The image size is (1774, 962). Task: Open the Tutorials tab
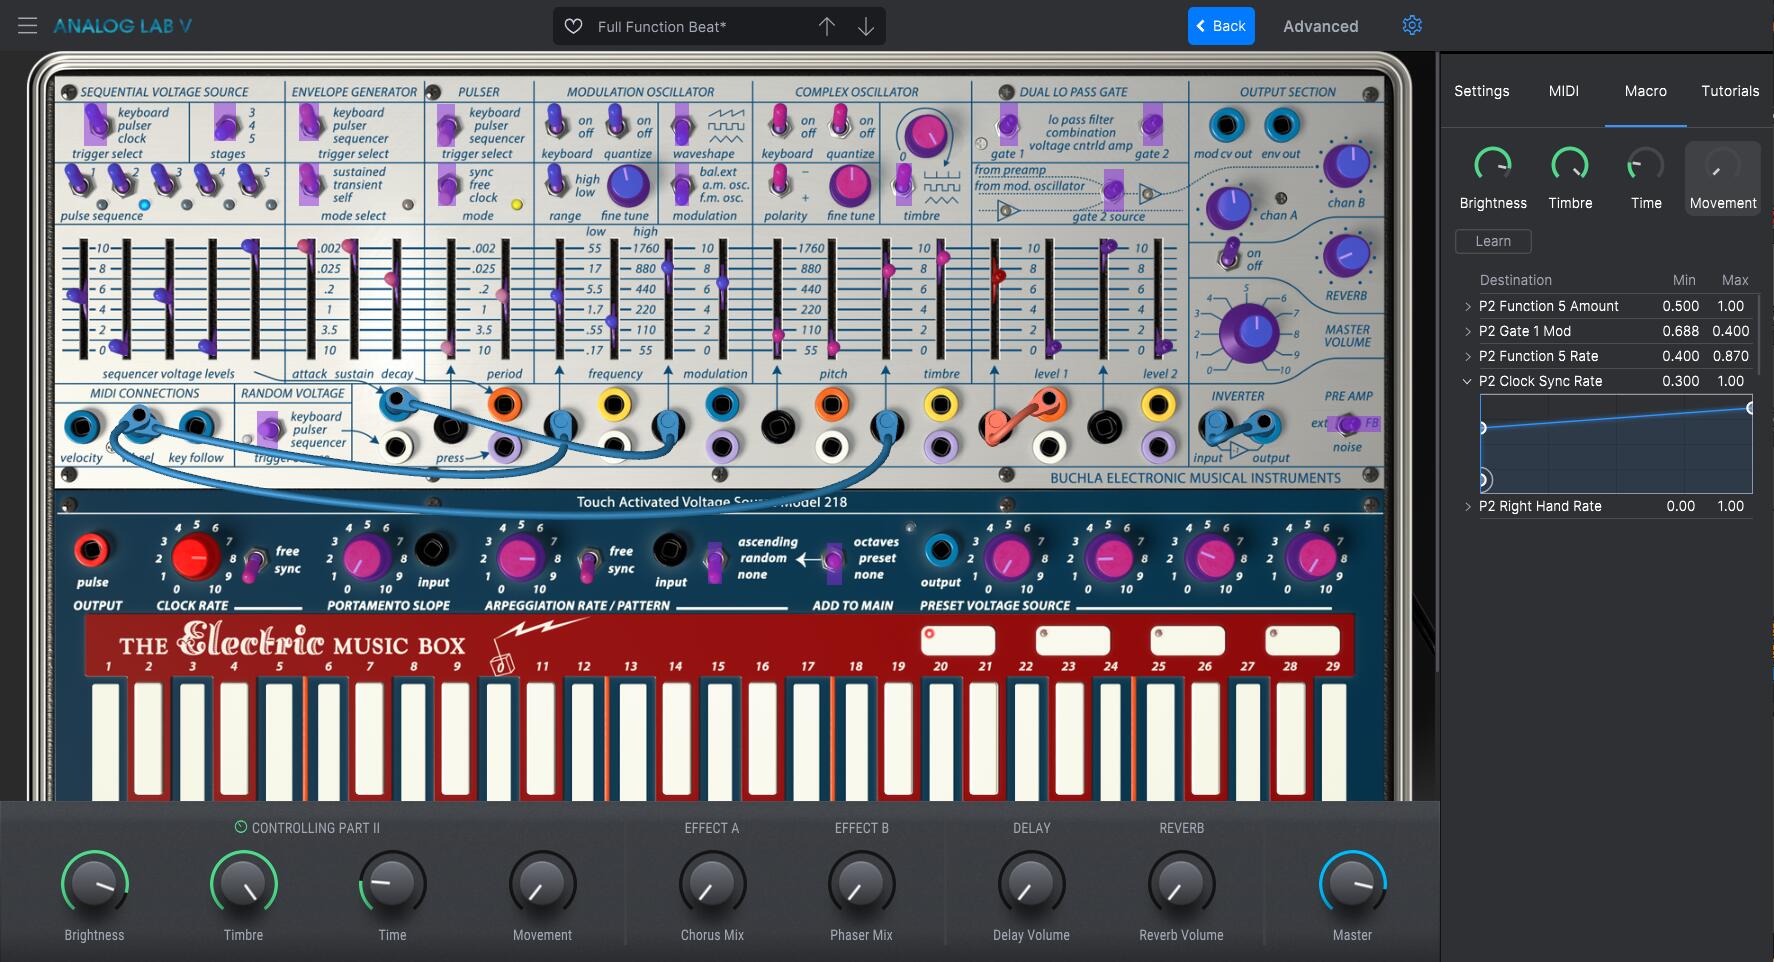click(x=1730, y=91)
